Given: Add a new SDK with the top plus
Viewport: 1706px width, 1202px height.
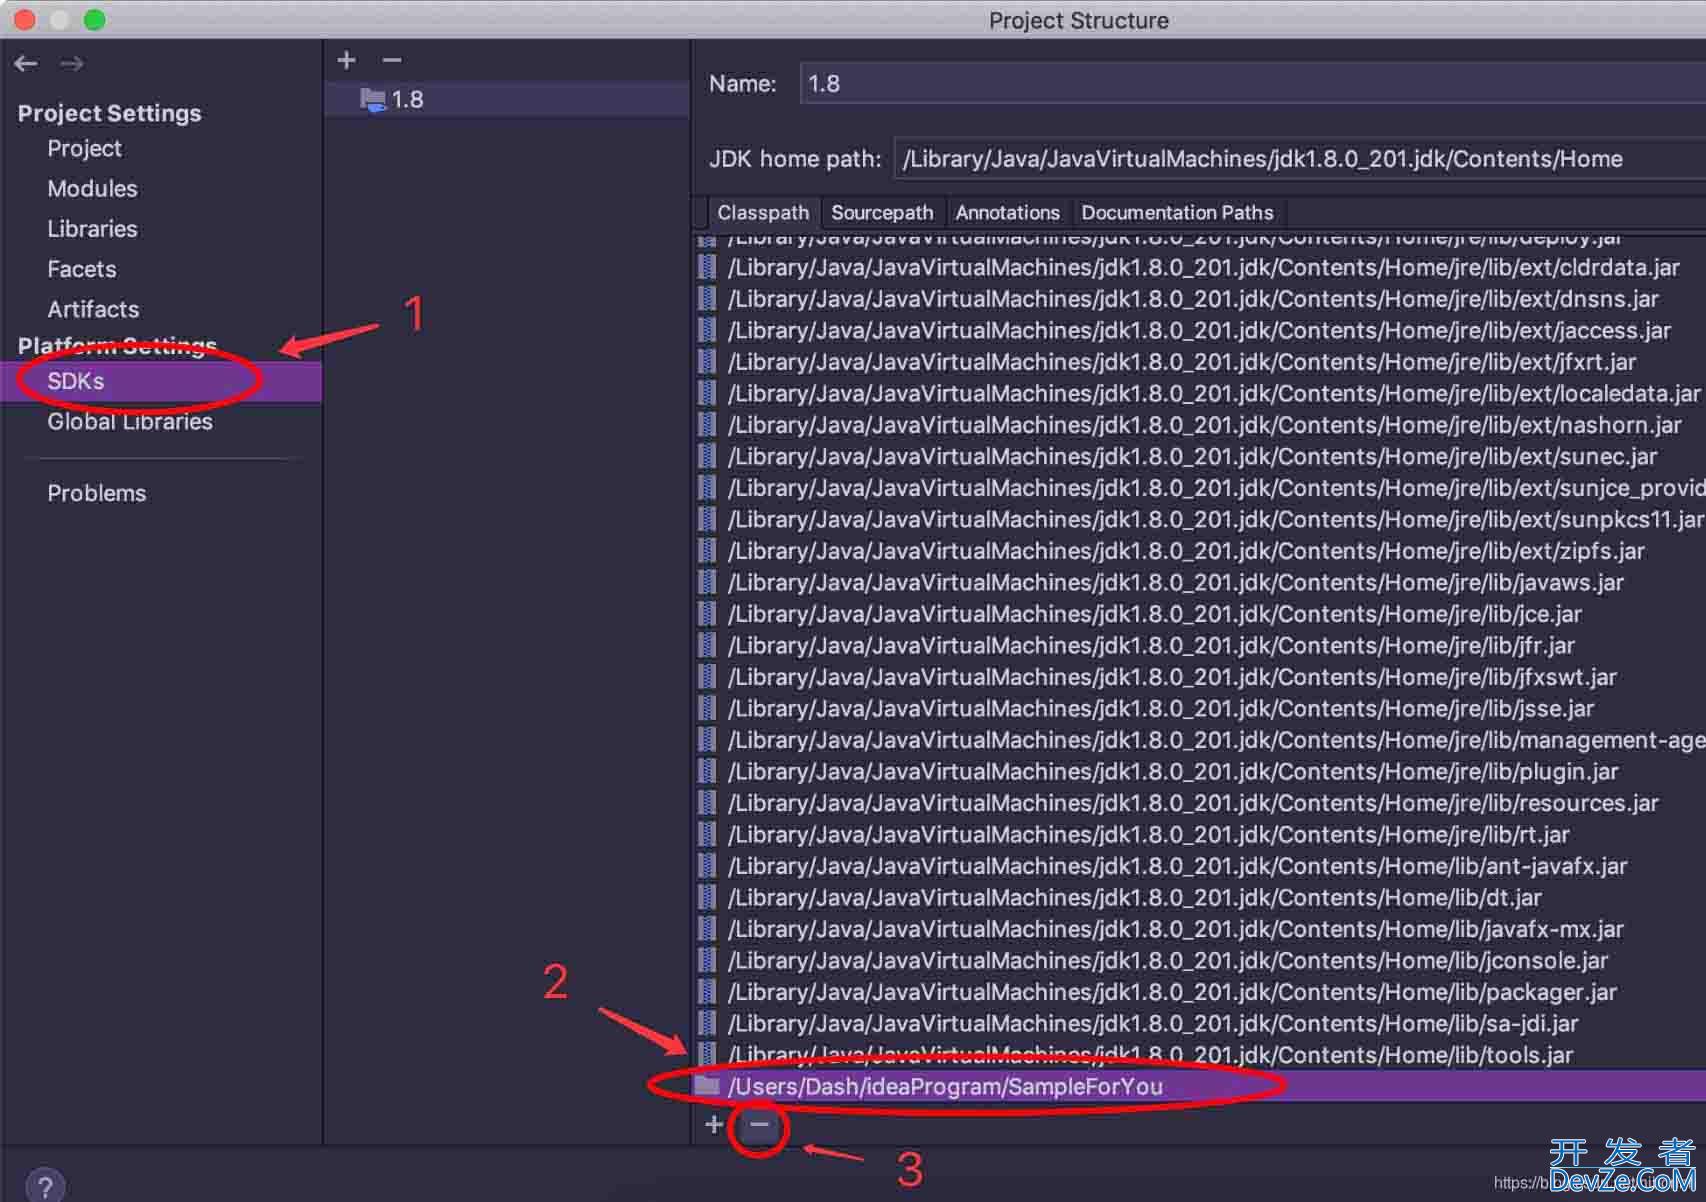Looking at the screenshot, I should coord(346,60).
